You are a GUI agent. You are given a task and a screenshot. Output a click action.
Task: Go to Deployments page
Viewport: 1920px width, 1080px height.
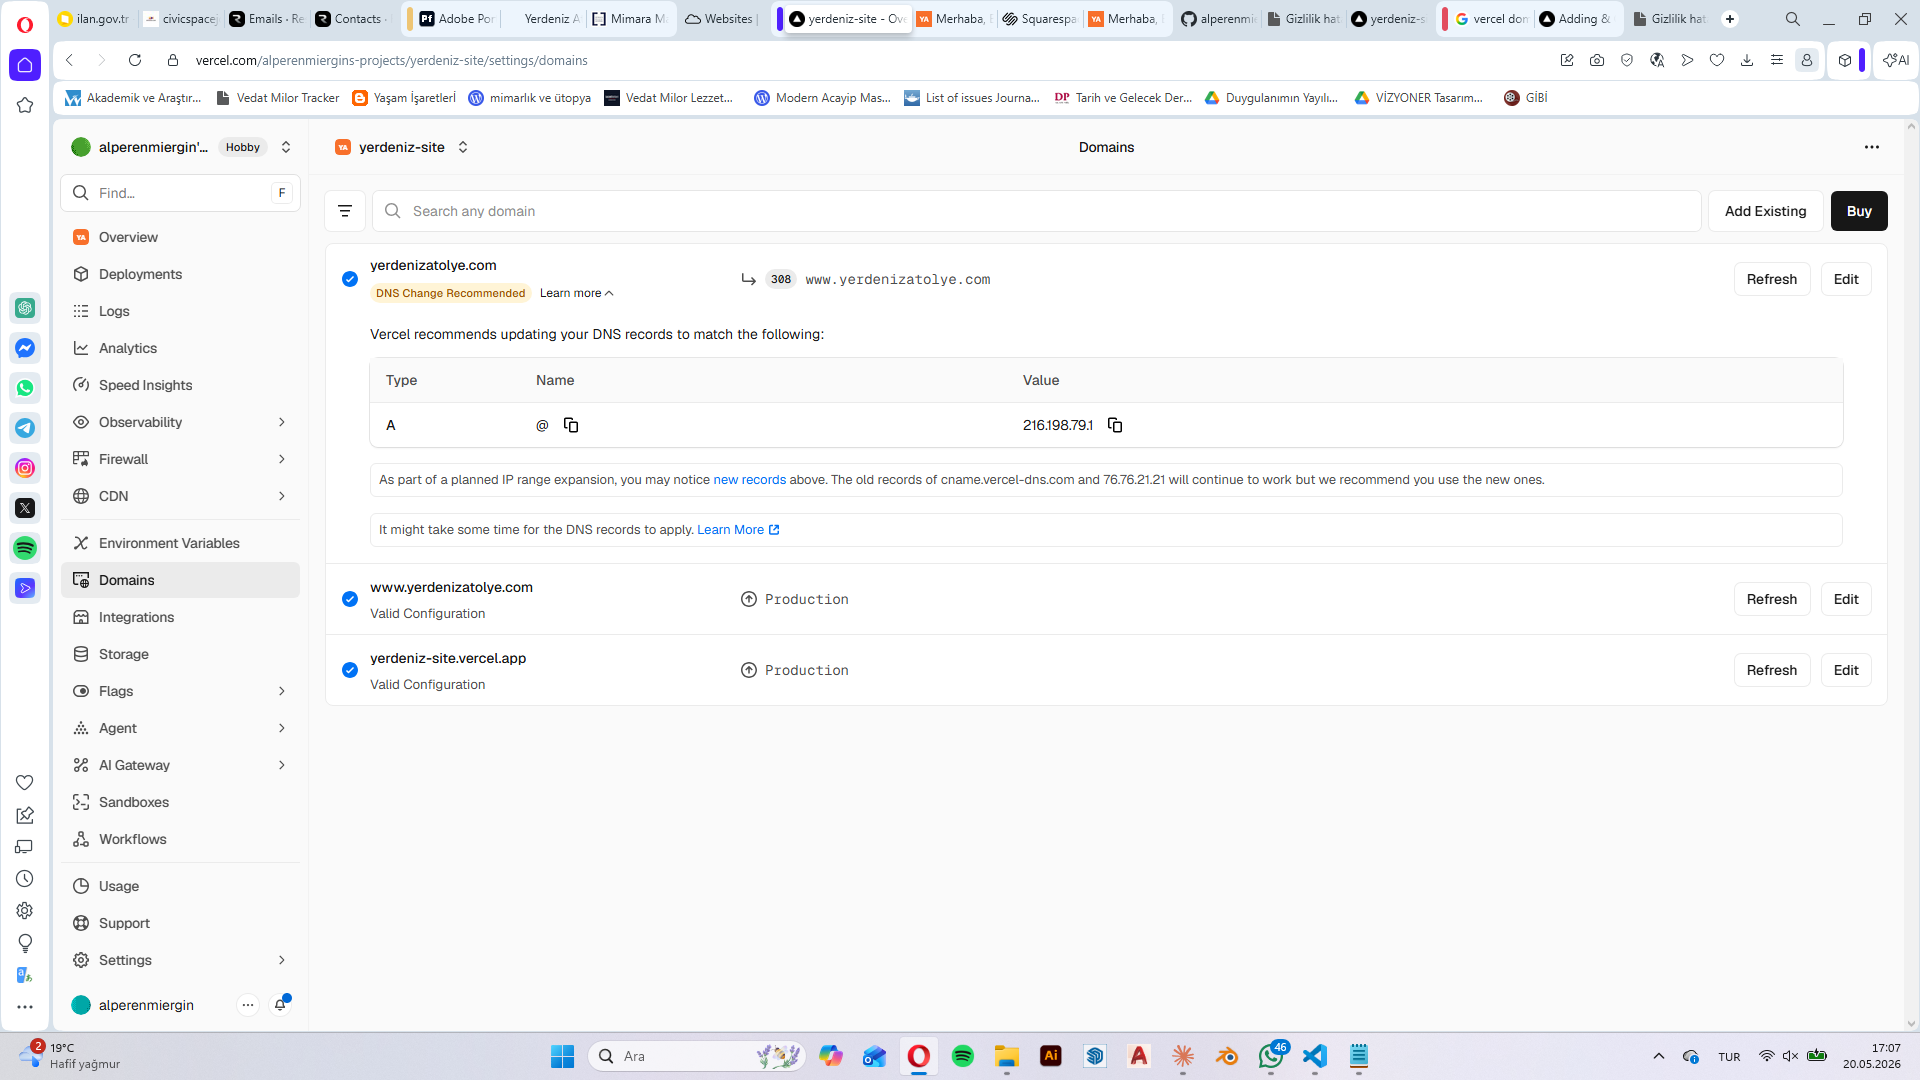(180, 274)
